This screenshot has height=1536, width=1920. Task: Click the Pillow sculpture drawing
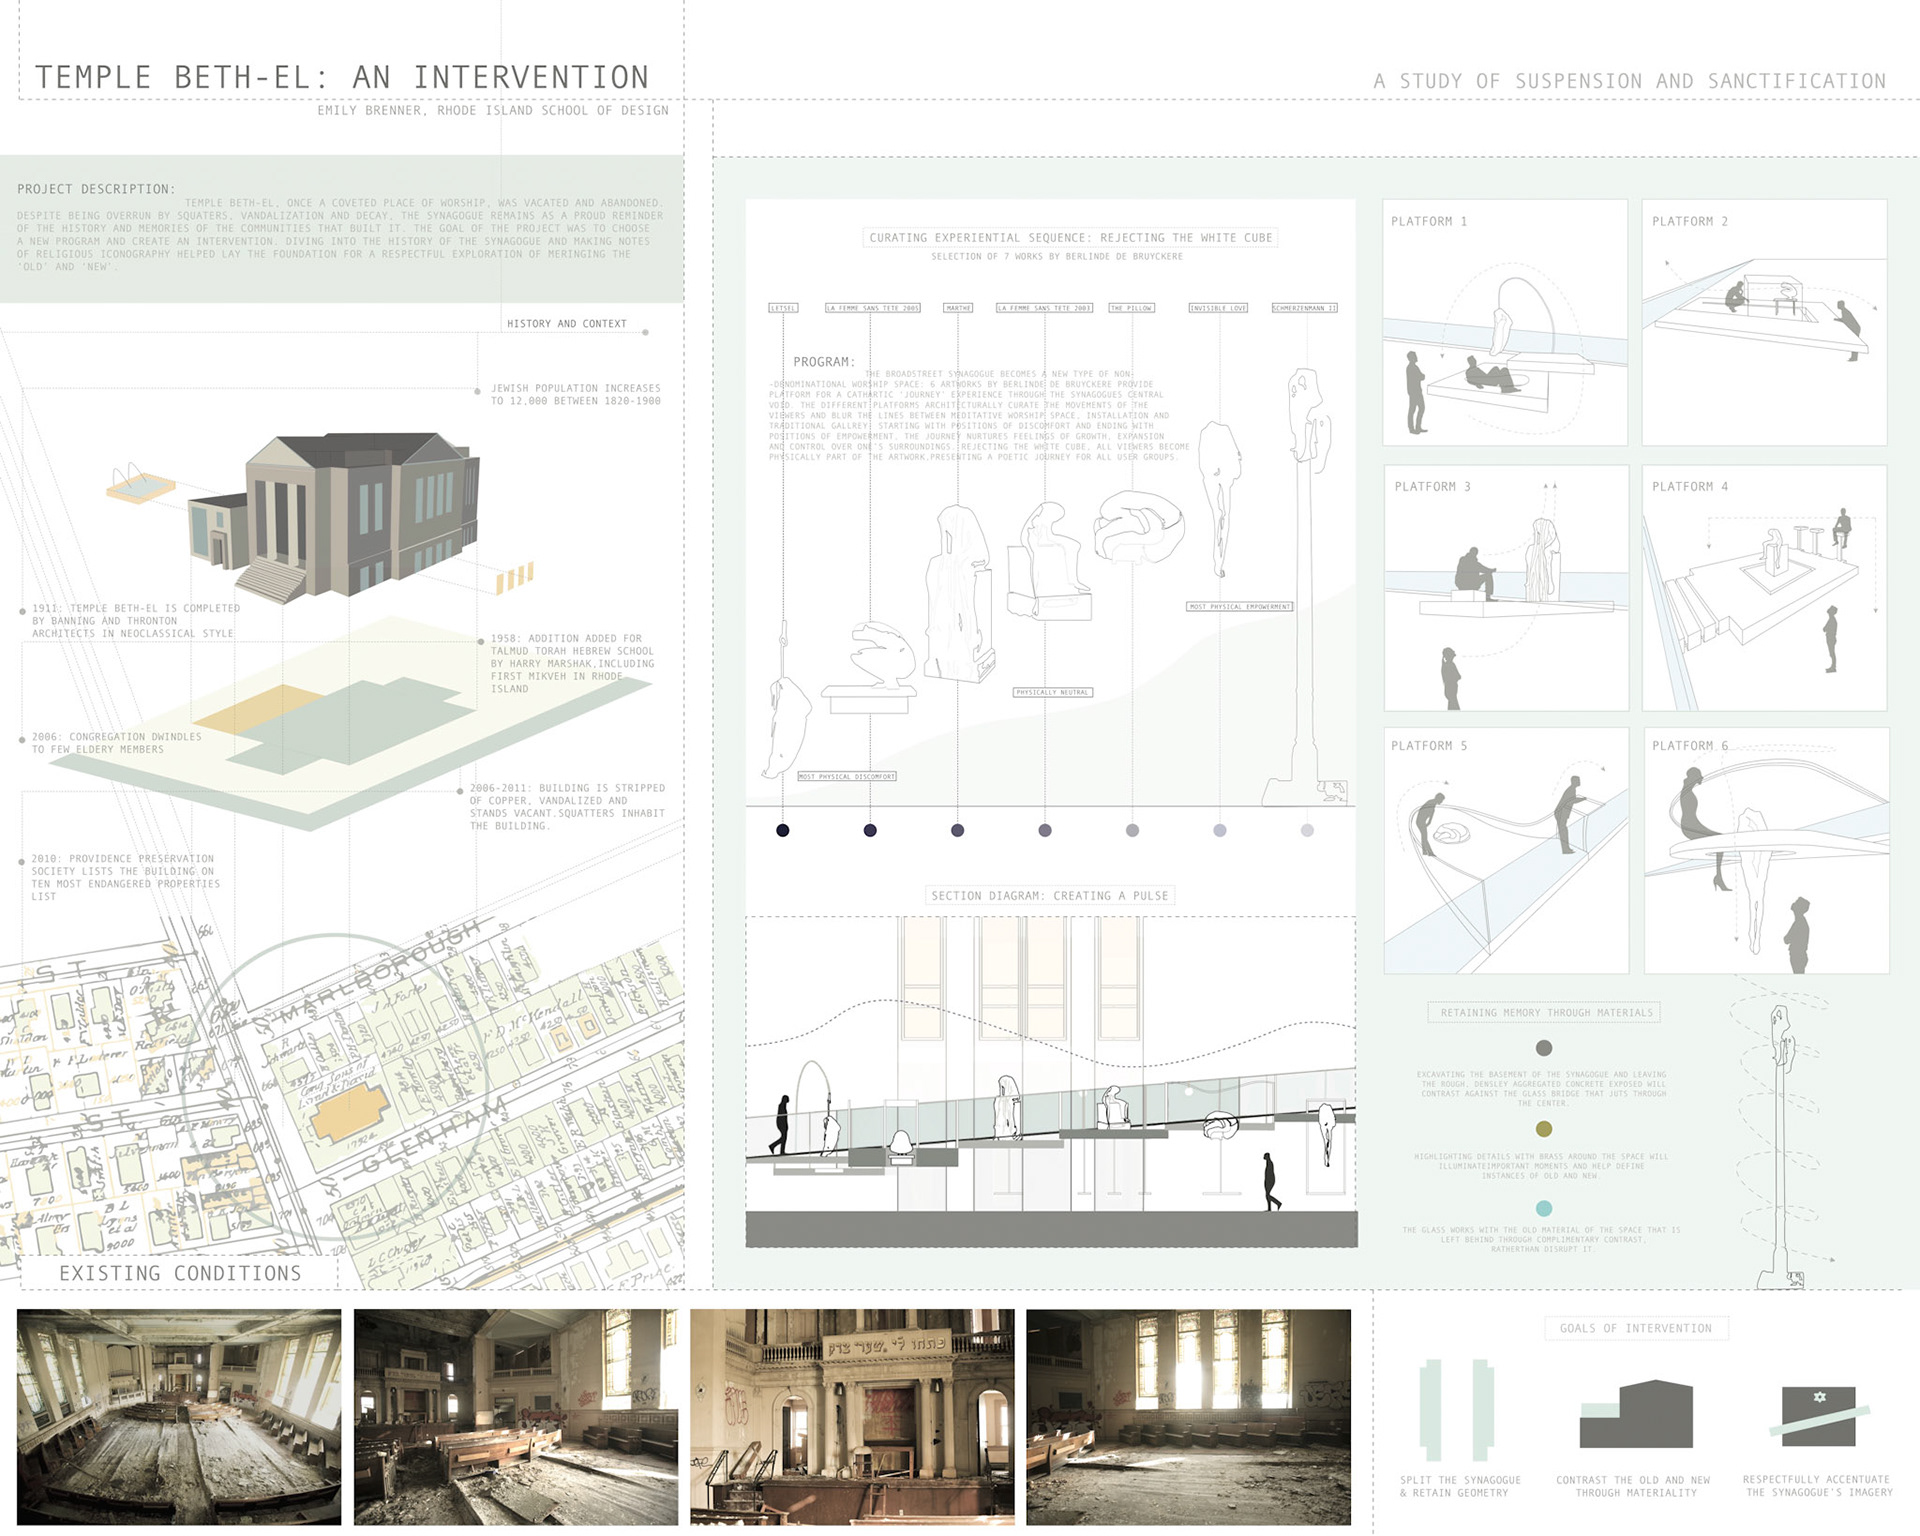1138,526
